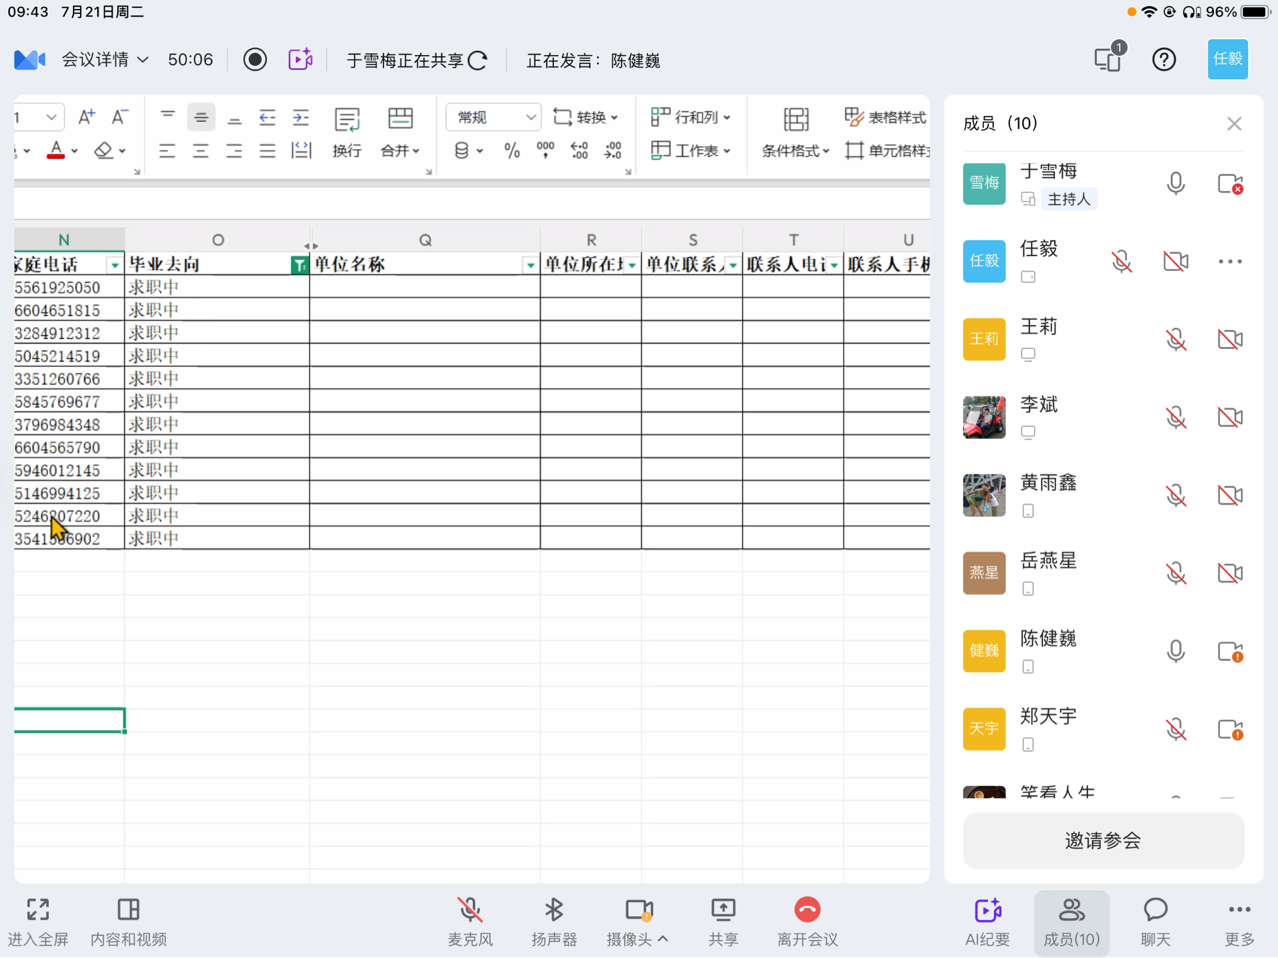
Task: Select top vertical alignment icon
Action: pos(168,117)
